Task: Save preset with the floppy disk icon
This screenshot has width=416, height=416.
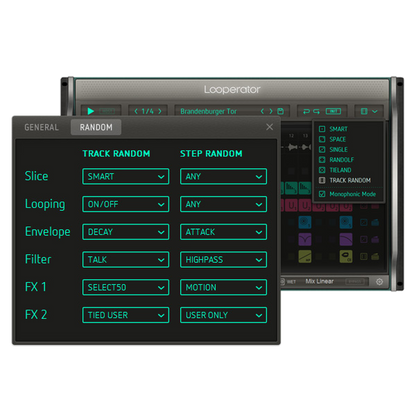Action: pos(280,111)
